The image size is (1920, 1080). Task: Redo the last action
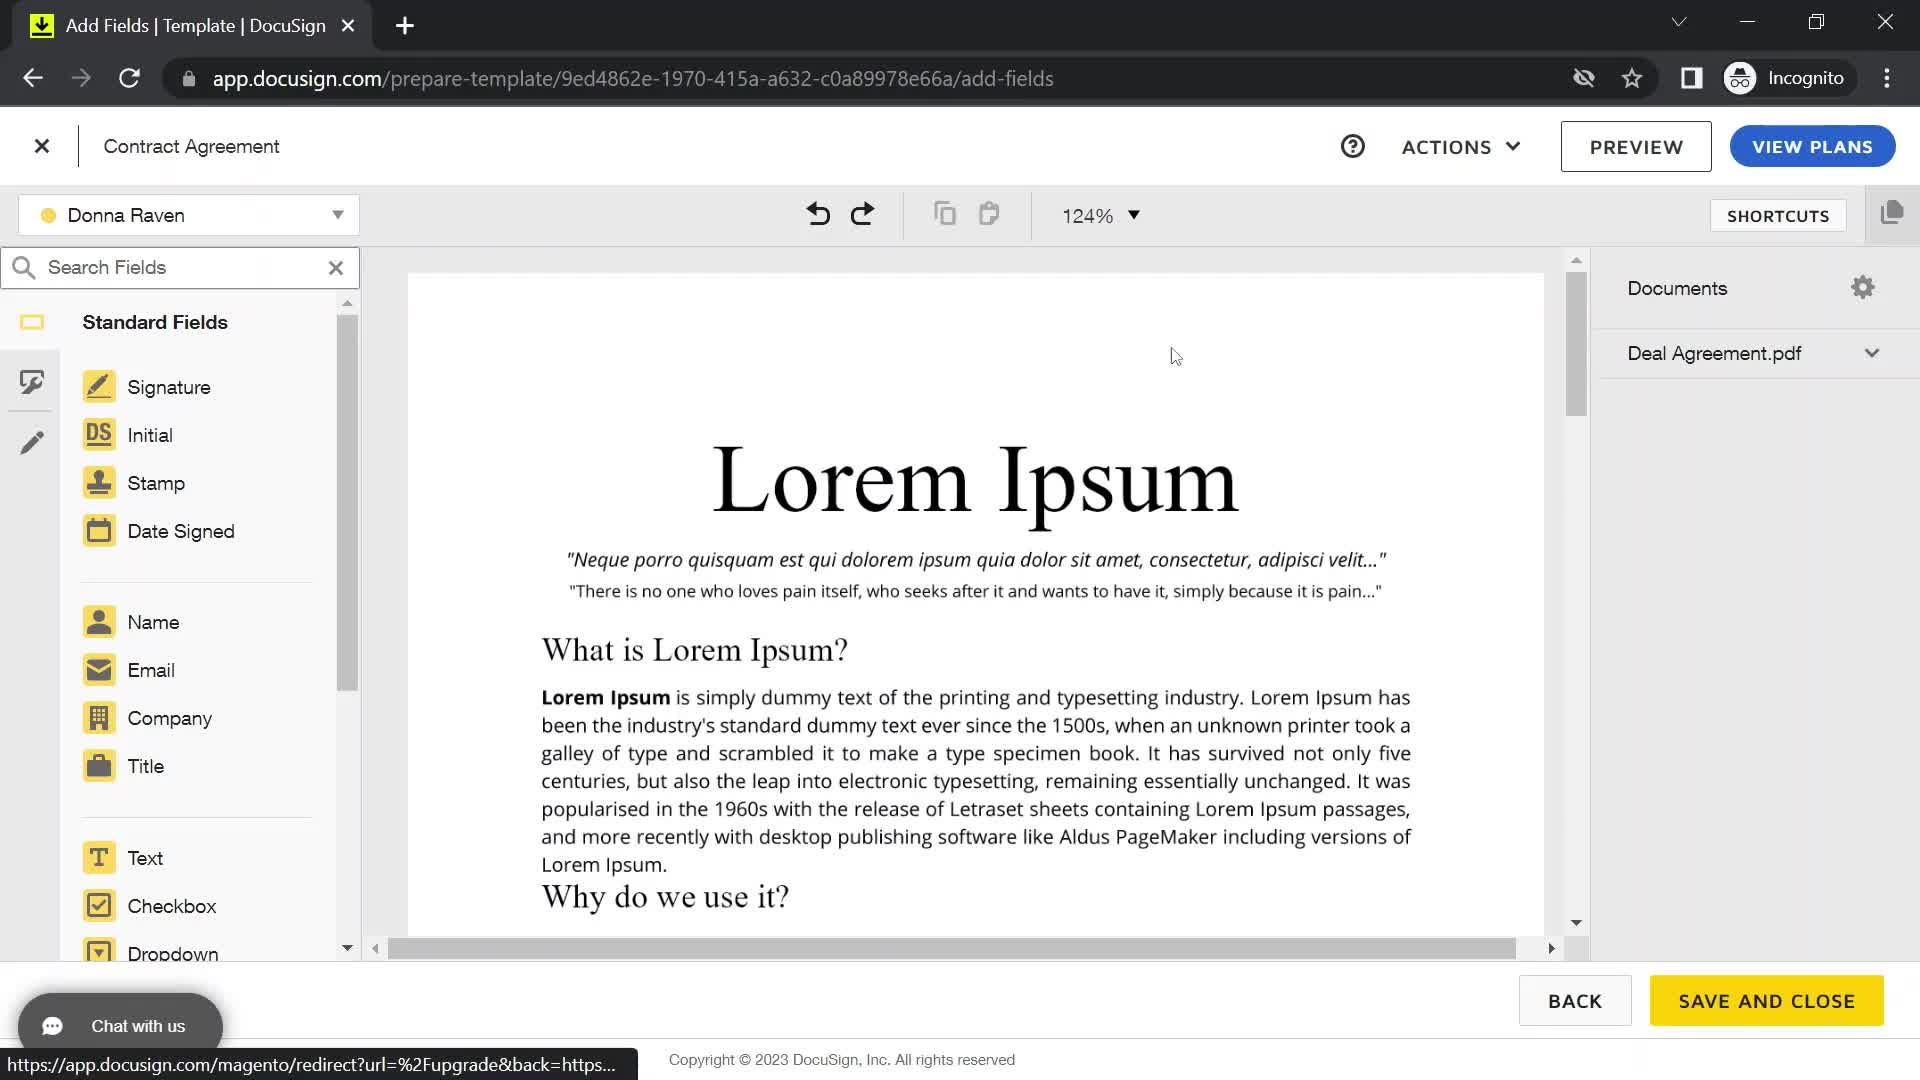[x=862, y=214]
